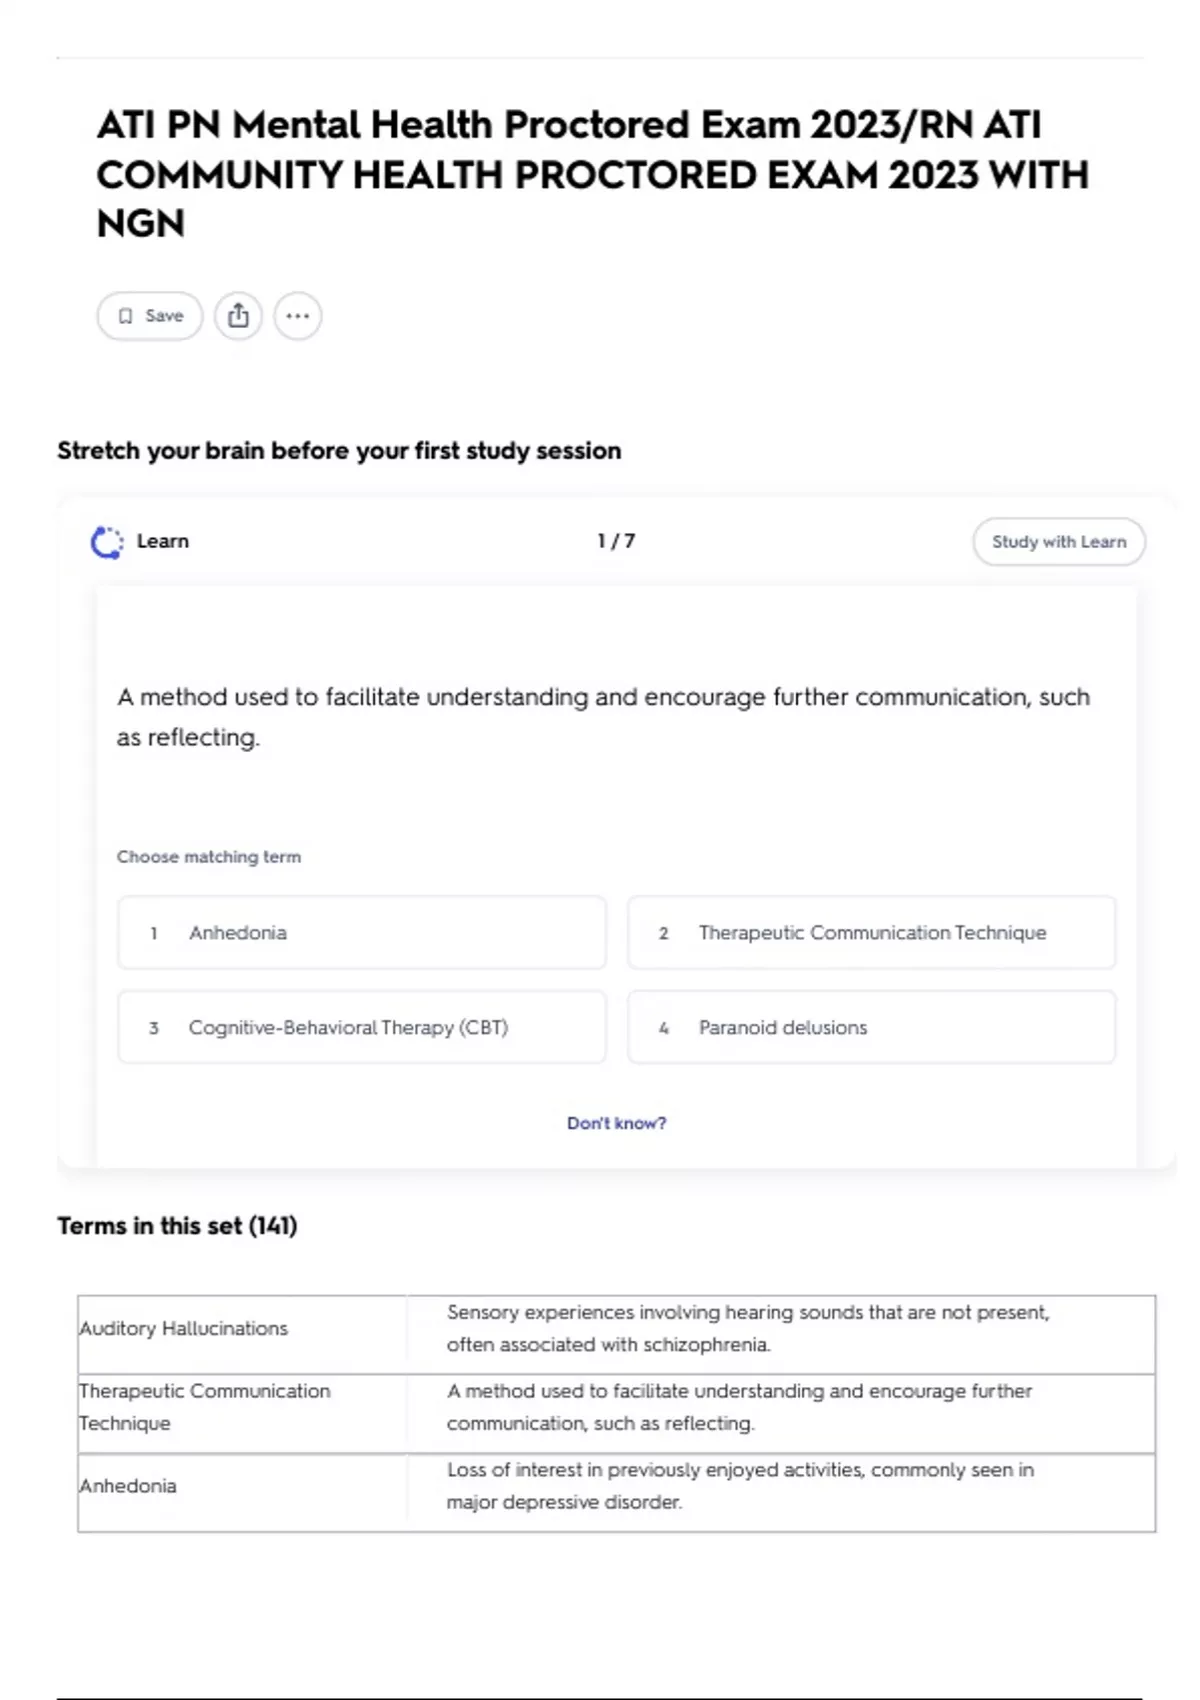1200x1700 pixels.
Task: Open the three-dots more options menu
Action: tap(298, 316)
